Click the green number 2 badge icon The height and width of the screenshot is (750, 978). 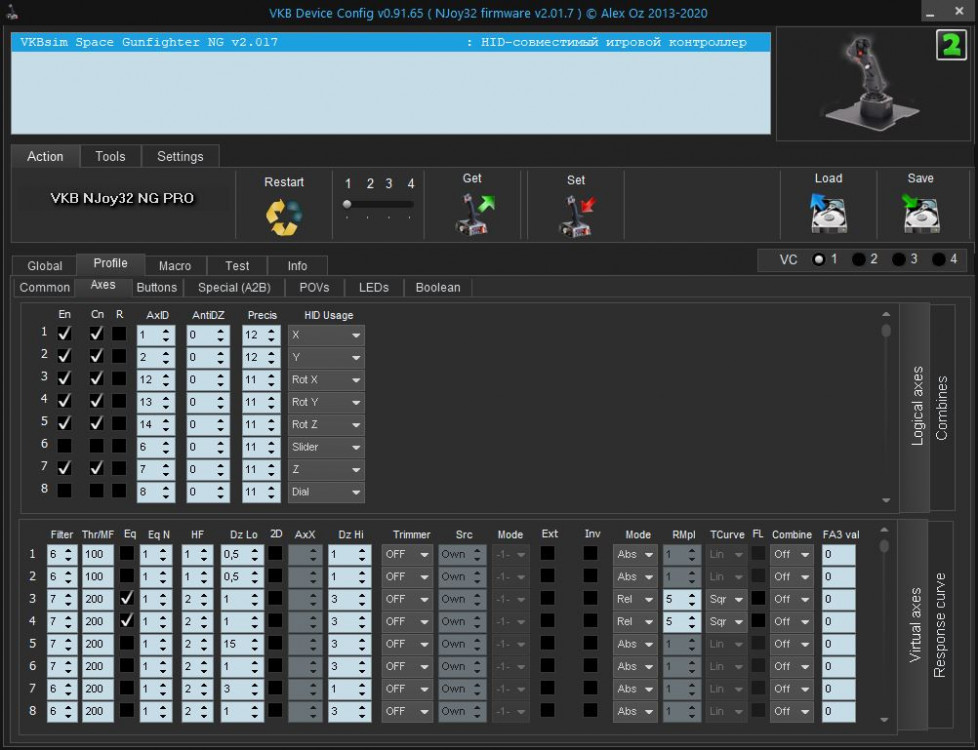tap(950, 46)
